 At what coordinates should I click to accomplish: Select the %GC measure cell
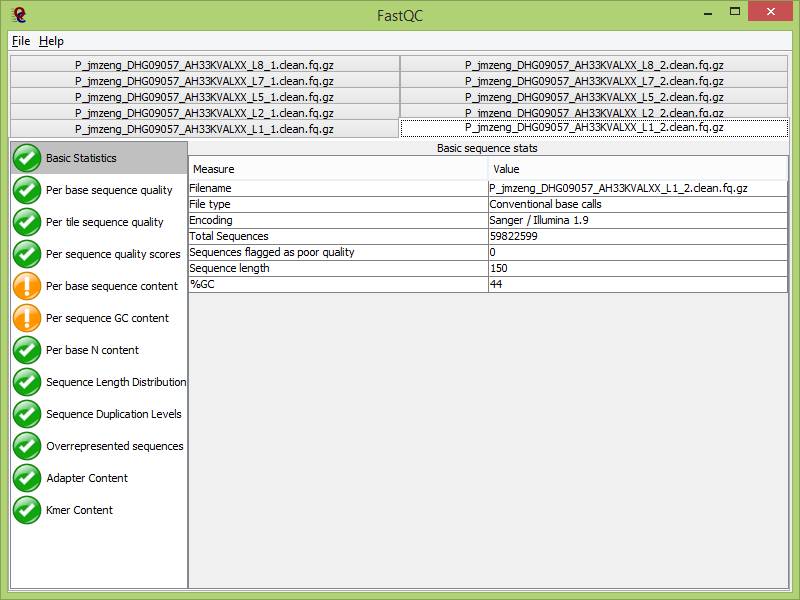tap(338, 284)
